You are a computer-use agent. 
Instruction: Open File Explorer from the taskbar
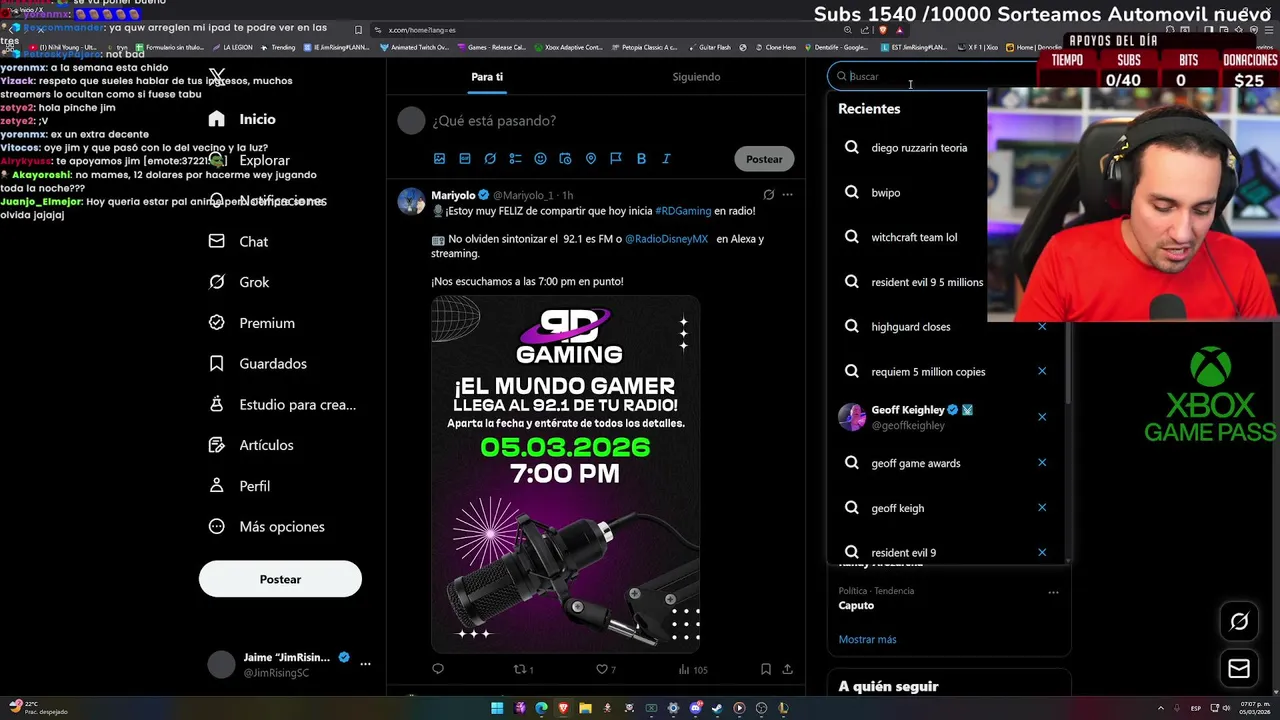[585, 708]
